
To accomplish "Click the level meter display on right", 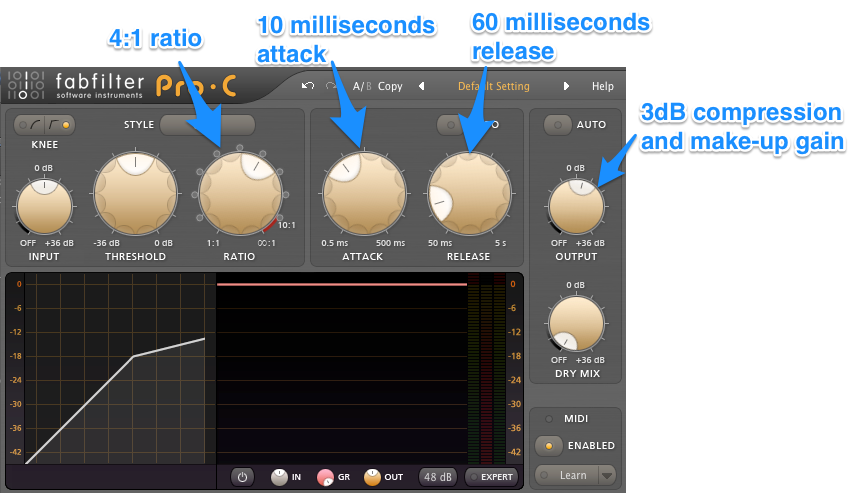I will 486,368.
